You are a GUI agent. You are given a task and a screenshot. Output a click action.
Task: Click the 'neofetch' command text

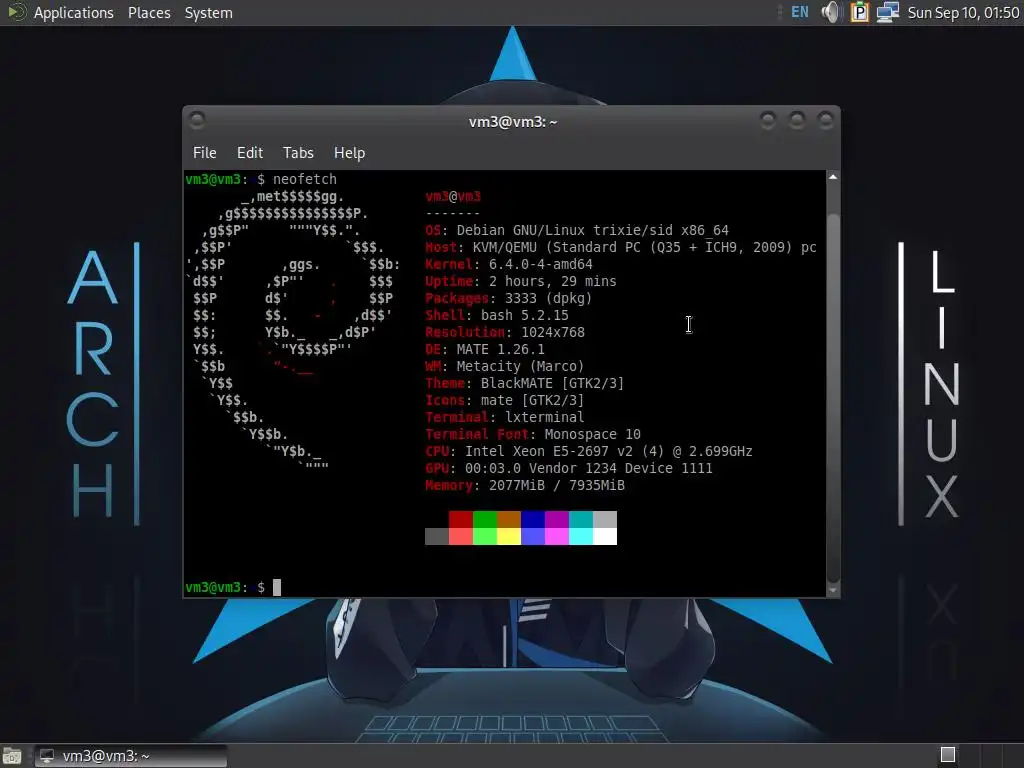coord(305,179)
